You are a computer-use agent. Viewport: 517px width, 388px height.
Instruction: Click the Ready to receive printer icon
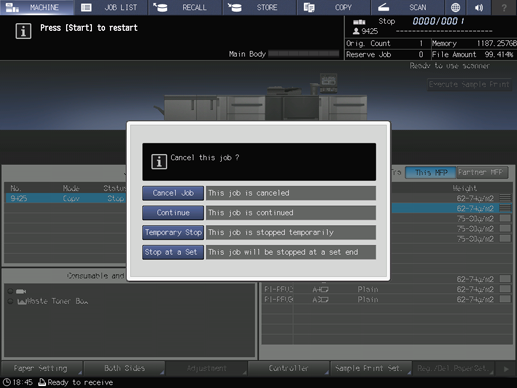(42, 382)
